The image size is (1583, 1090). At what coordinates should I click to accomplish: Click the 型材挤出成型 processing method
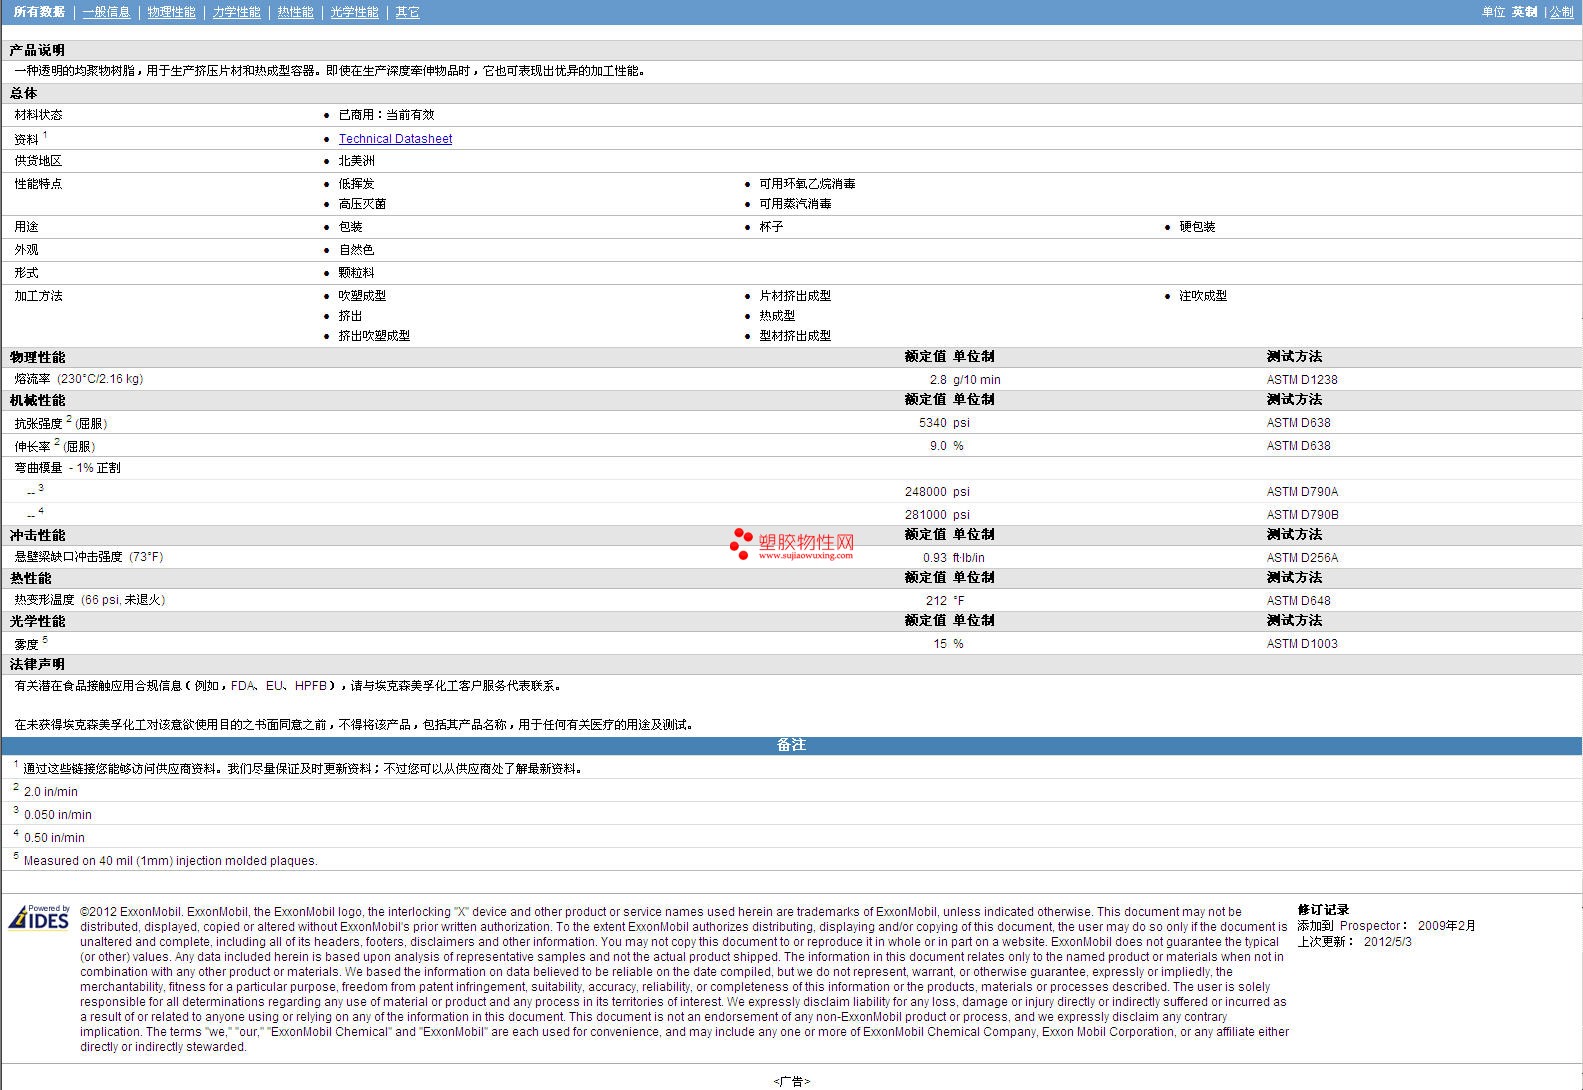[x=795, y=336]
